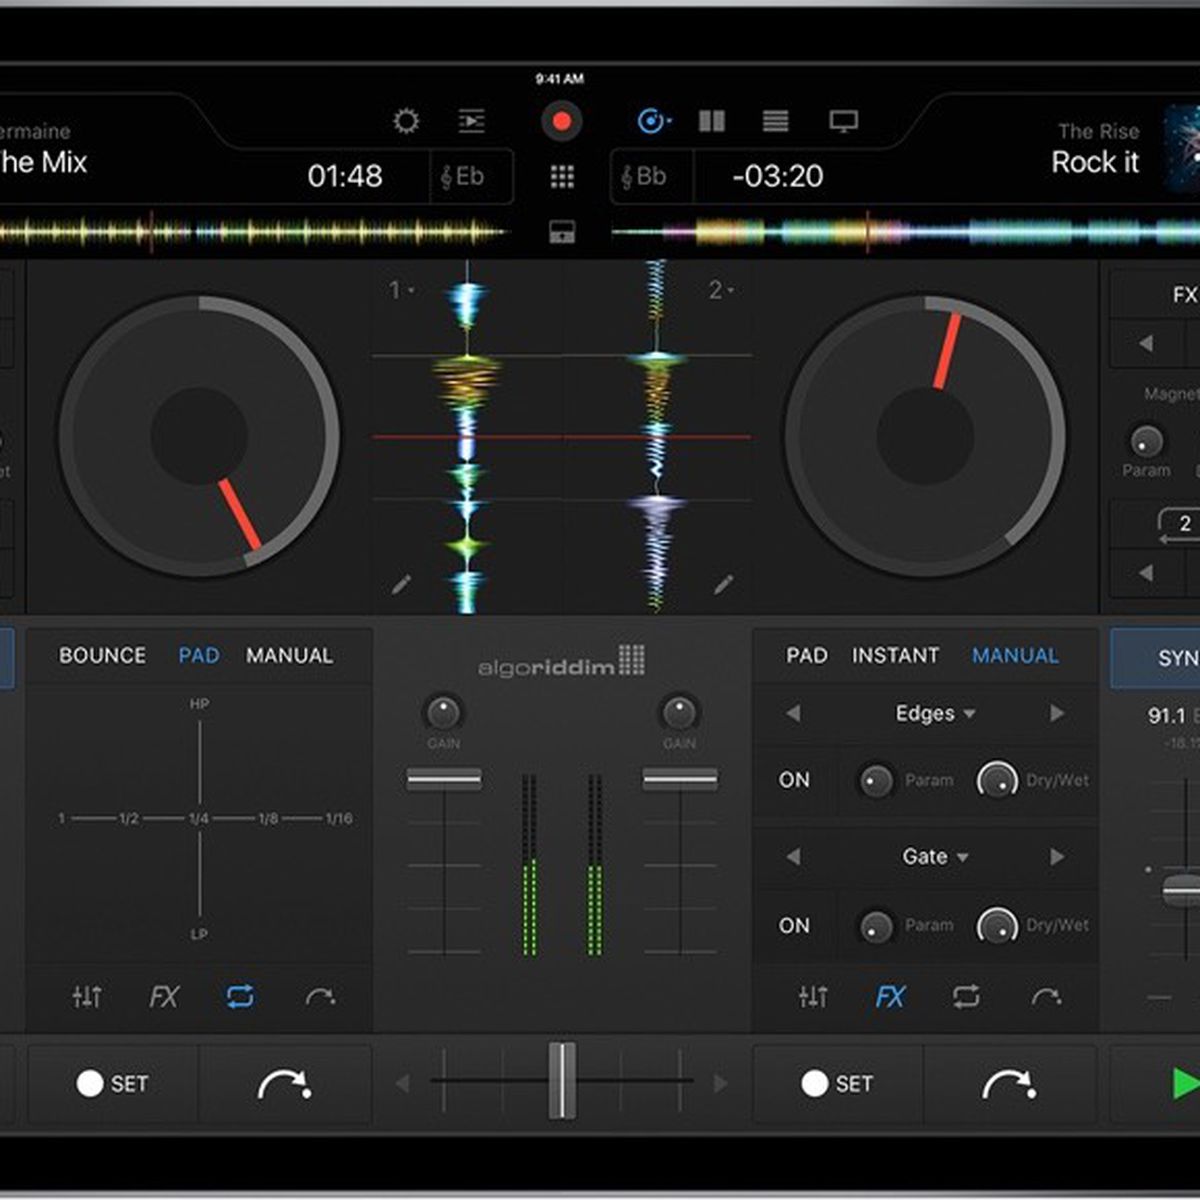1200x1200 pixels.
Task: Edit deck 1 waveform with pencil icon
Action: coord(402,585)
